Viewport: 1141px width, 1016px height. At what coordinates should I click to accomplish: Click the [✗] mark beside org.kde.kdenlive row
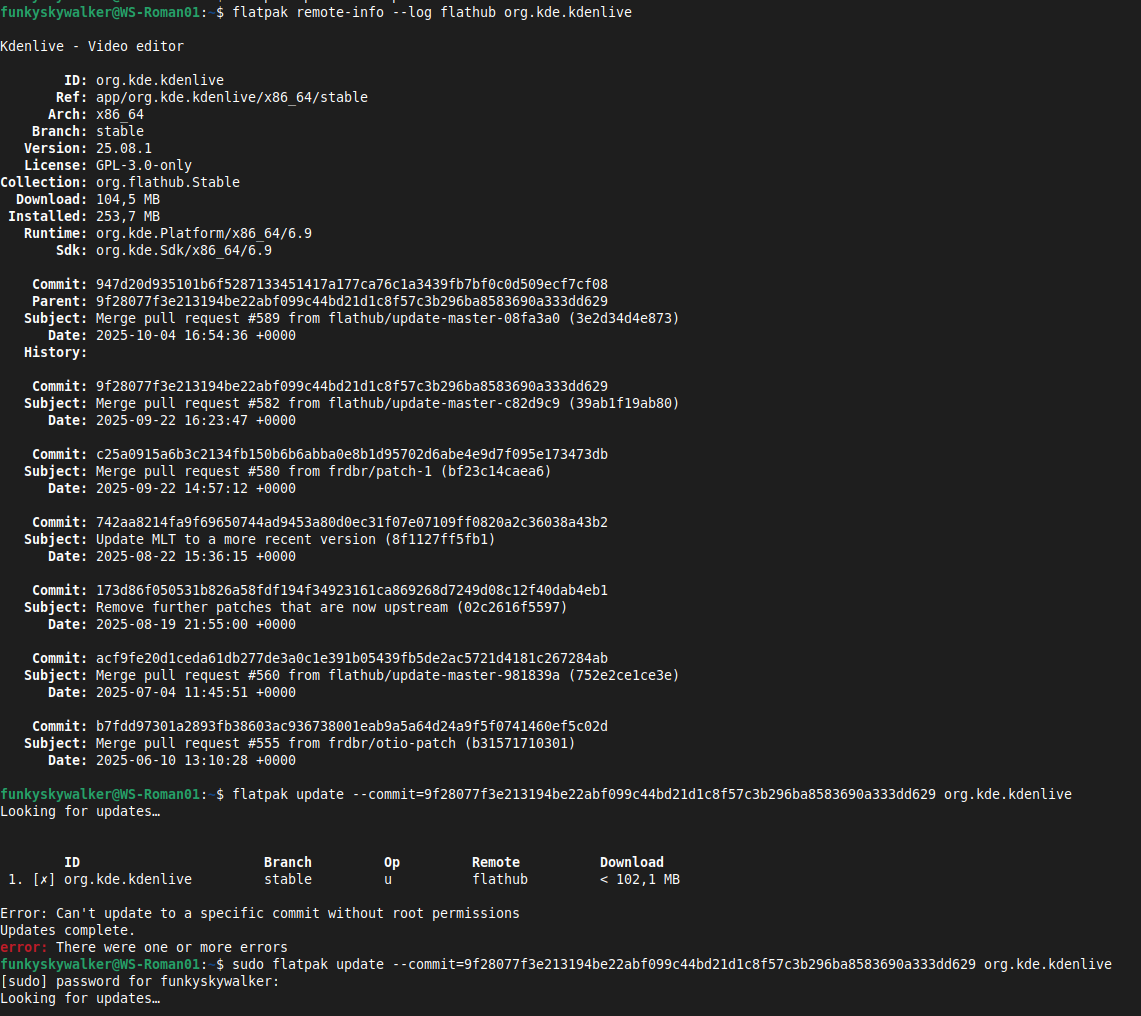tap(44, 879)
